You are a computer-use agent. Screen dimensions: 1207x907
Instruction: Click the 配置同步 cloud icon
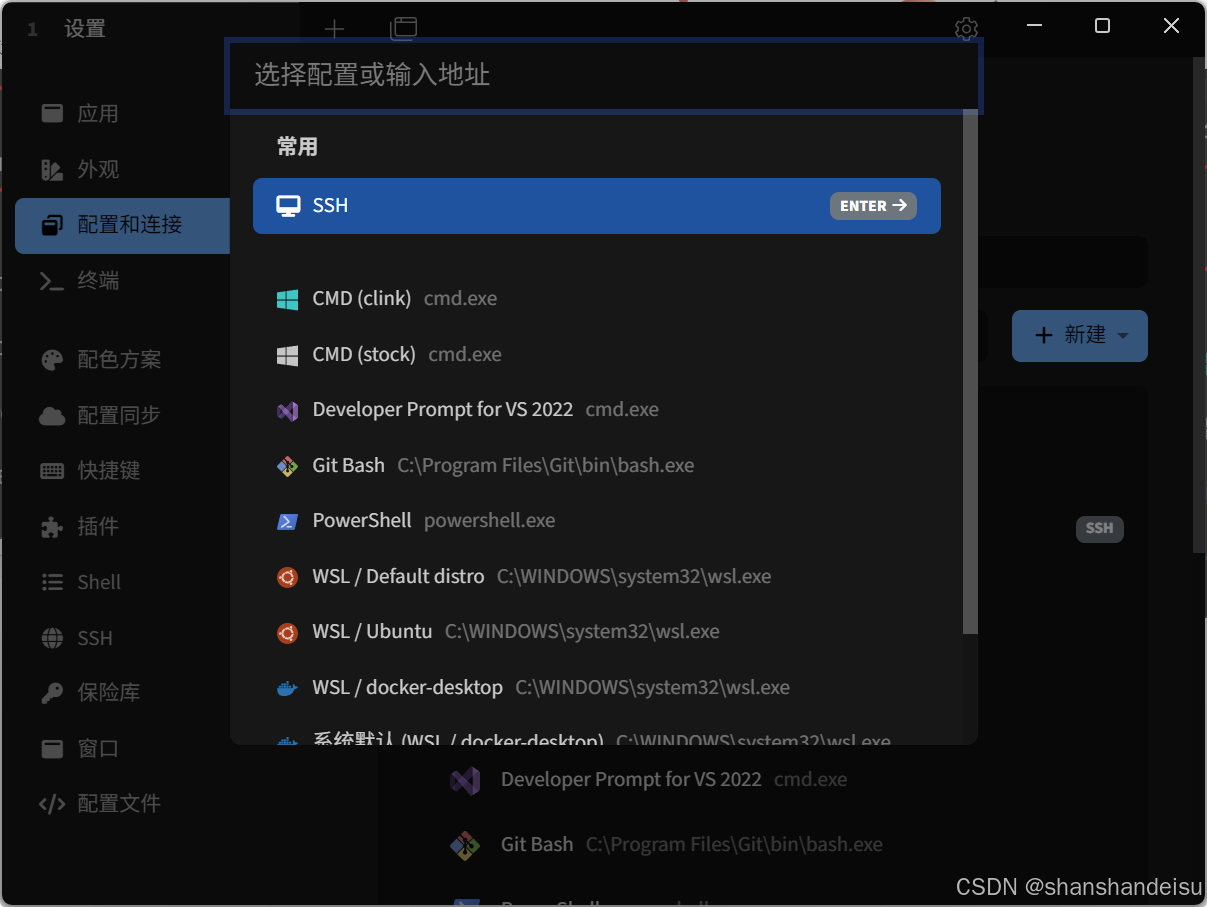52,415
